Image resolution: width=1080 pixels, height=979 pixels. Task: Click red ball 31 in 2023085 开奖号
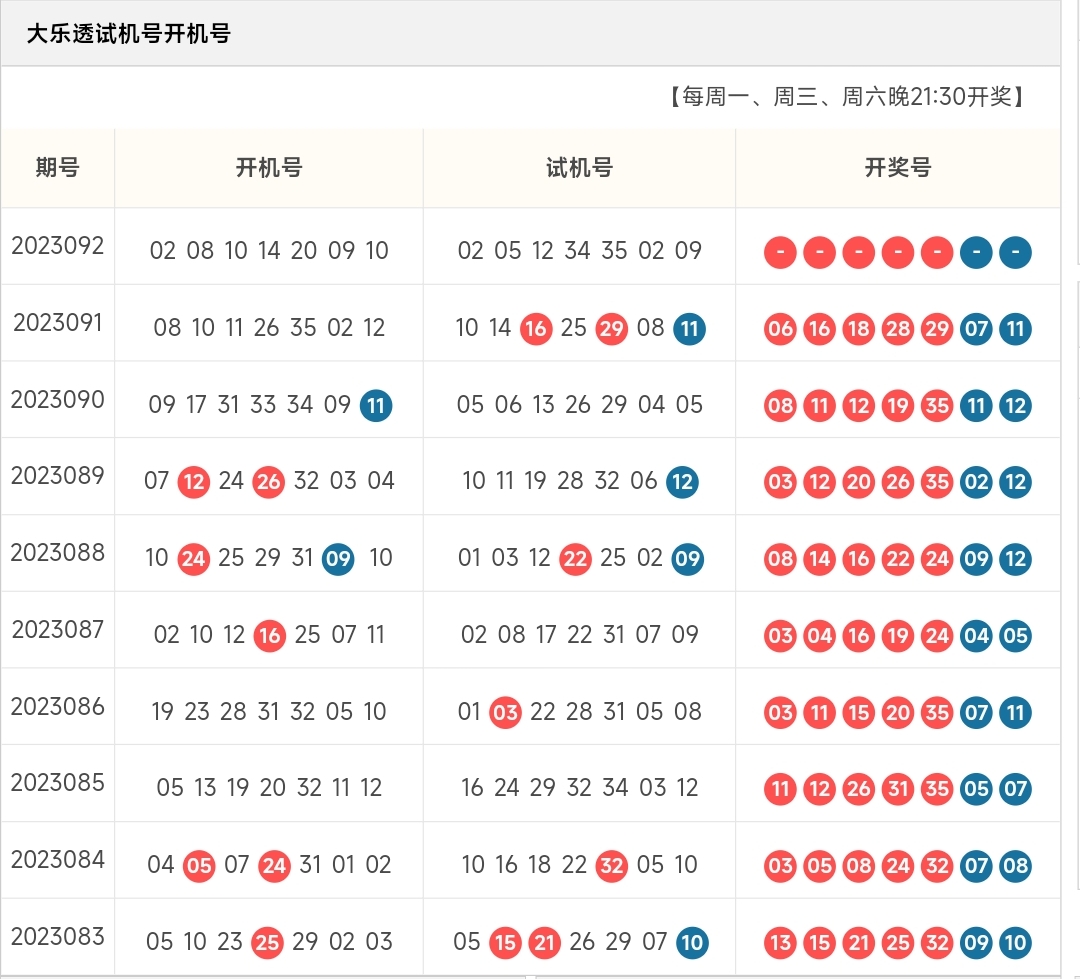tap(897, 790)
